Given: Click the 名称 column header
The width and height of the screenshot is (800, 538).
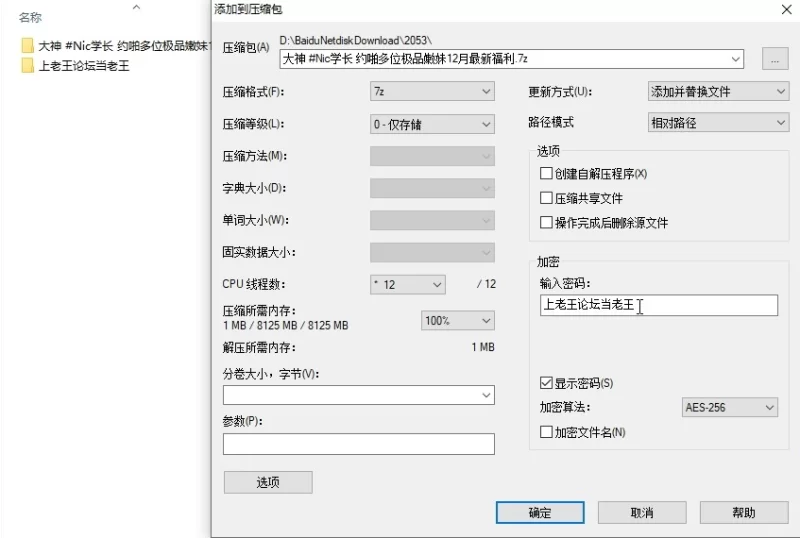Looking at the screenshot, I should pyautogui.click(x=30, y=17).
